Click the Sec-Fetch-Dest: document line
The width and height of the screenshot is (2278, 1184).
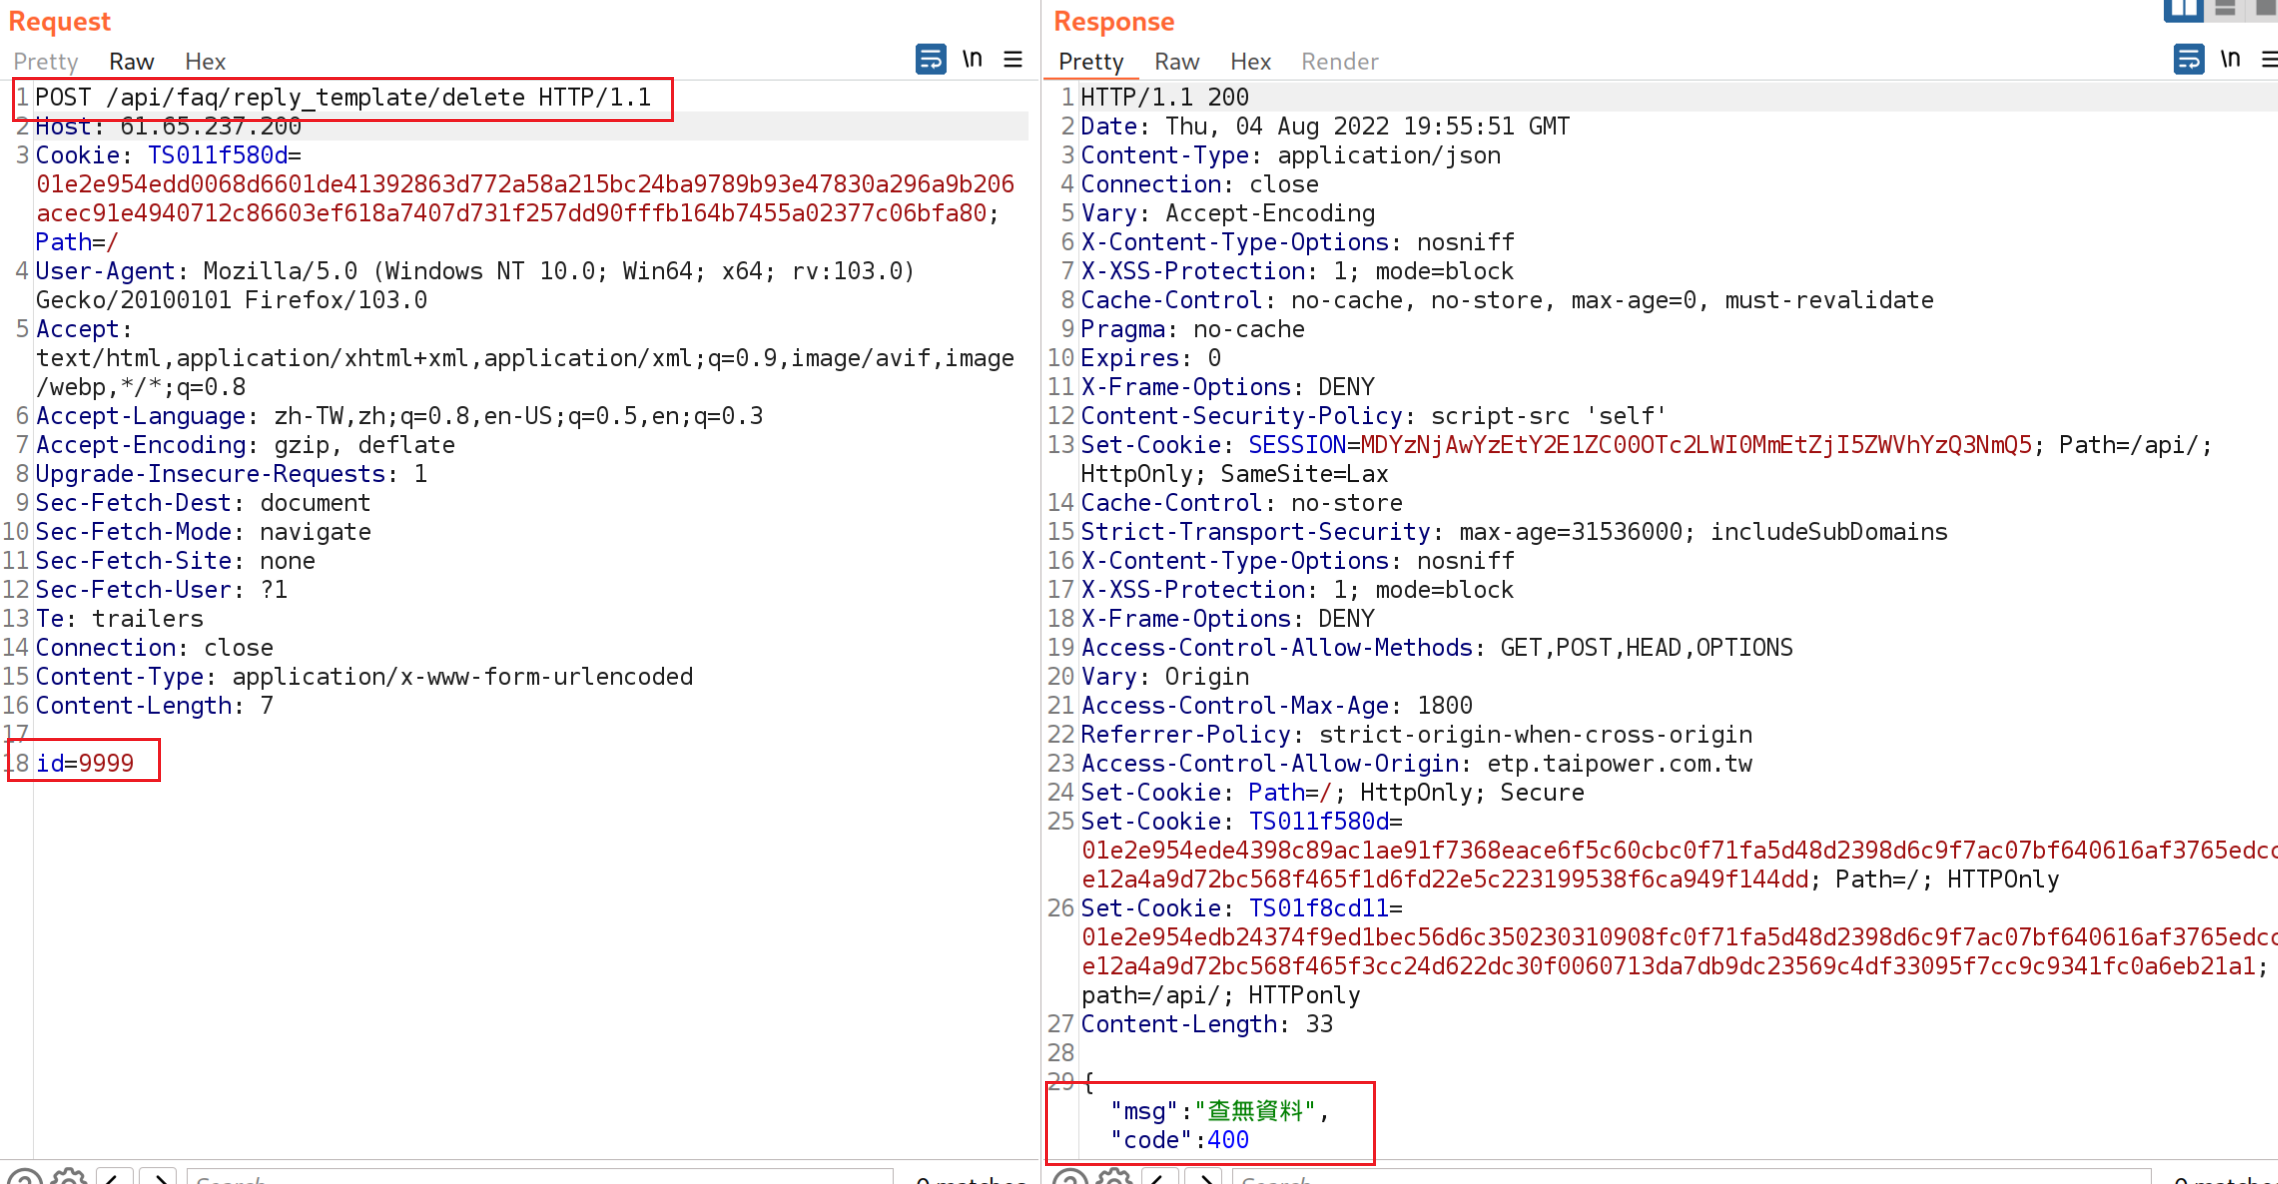click(203, 503)
